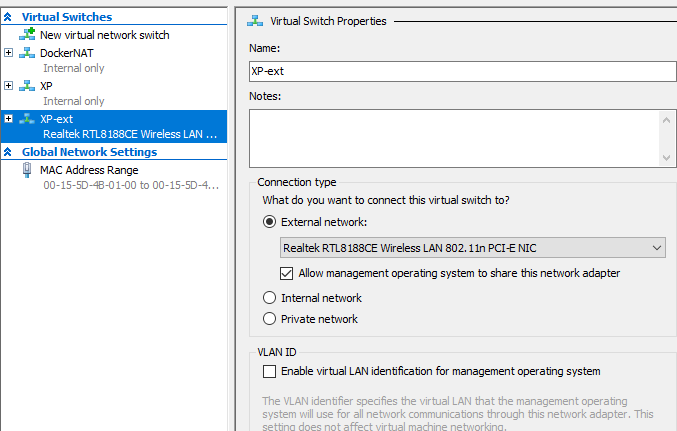Enable virtual LAN identification checkbox

268,371
